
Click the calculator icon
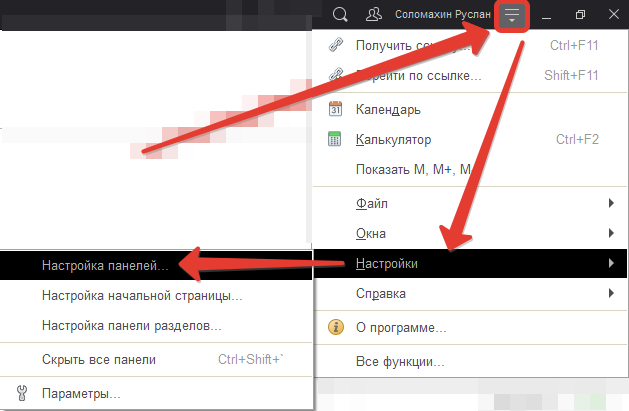(x=335, y=139)
